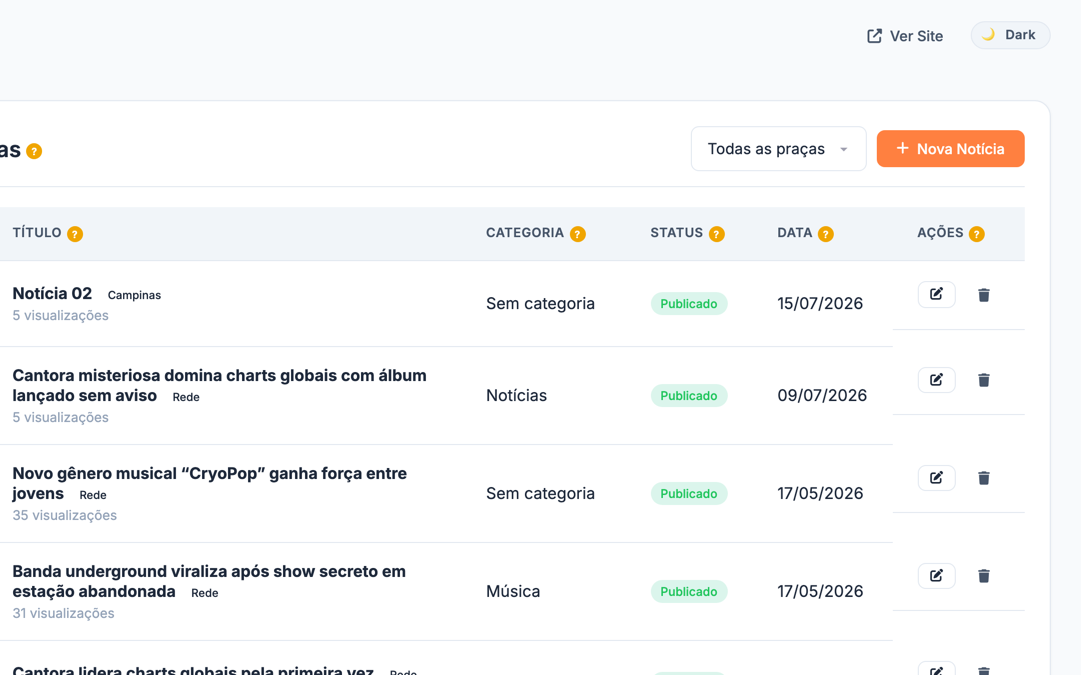Click the help icon beside the page heading
The image size is (1081, 675).
[34, 151]
